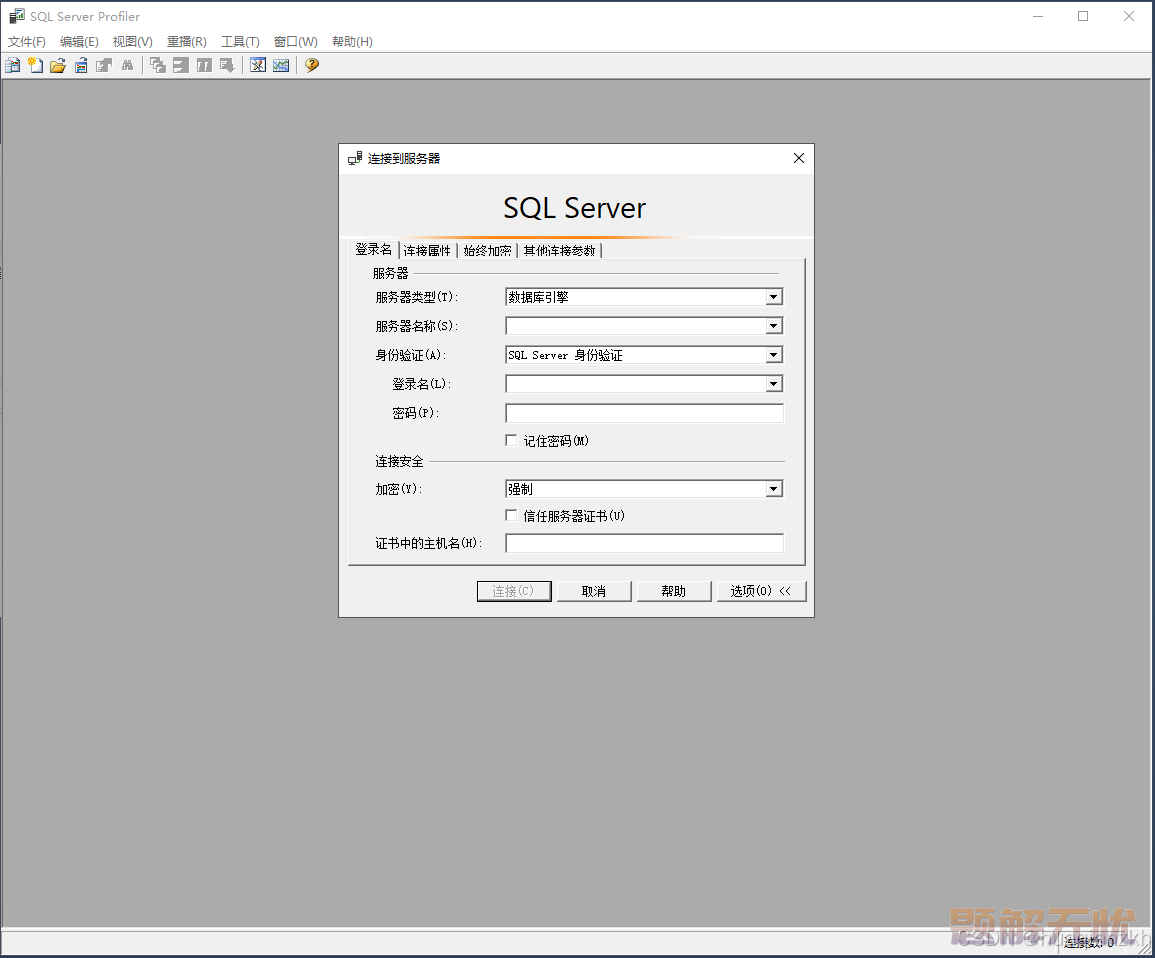Image resolution: width=1155 pixels, height=958 pixels.
Task: Click the Tile Horizontally toolbar icon
Action: tap(180, 66)
